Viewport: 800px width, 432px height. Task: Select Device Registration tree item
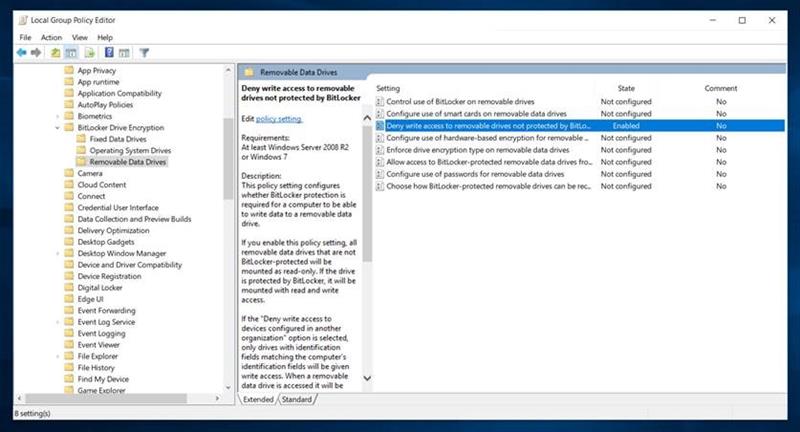pyautogui.click(x=109, y=276)
